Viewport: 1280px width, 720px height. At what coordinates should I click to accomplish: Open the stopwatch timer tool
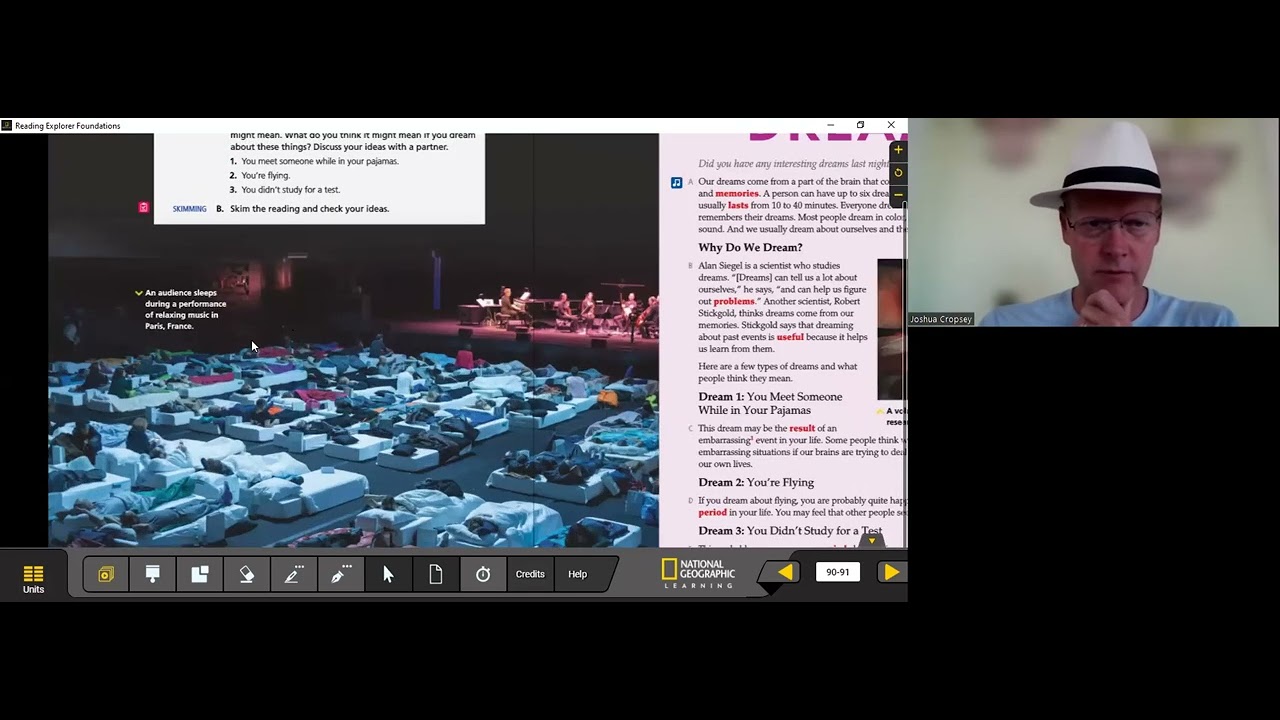(483, 574)
